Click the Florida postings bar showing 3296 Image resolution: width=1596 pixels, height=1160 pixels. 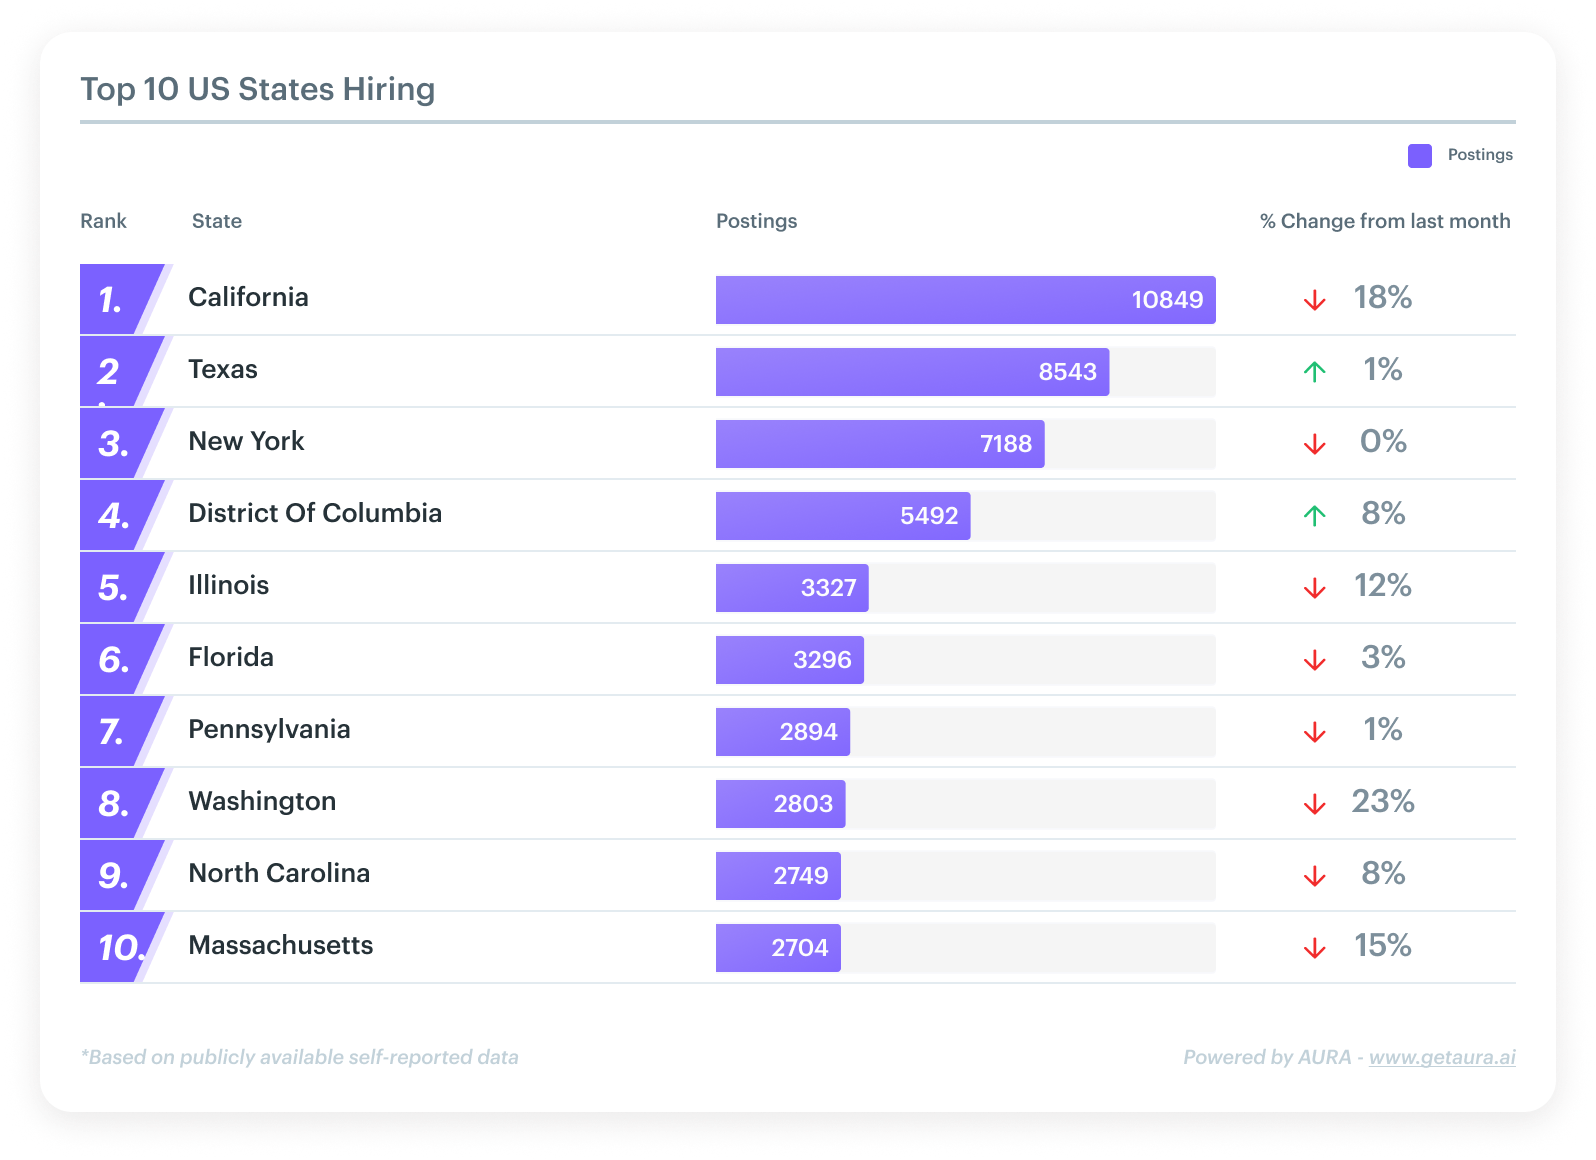[x=789, y=660]
